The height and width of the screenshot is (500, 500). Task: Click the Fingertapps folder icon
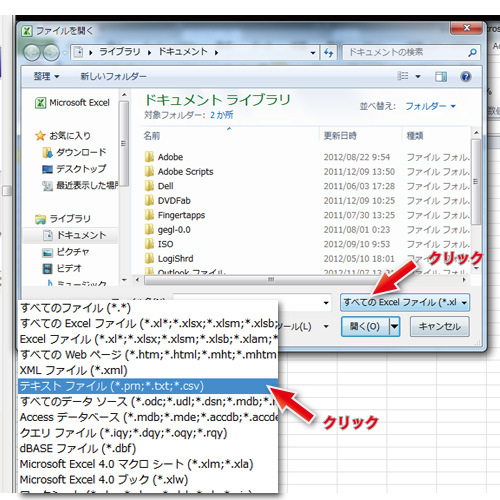pyautogui.click(x=149, y=215)
